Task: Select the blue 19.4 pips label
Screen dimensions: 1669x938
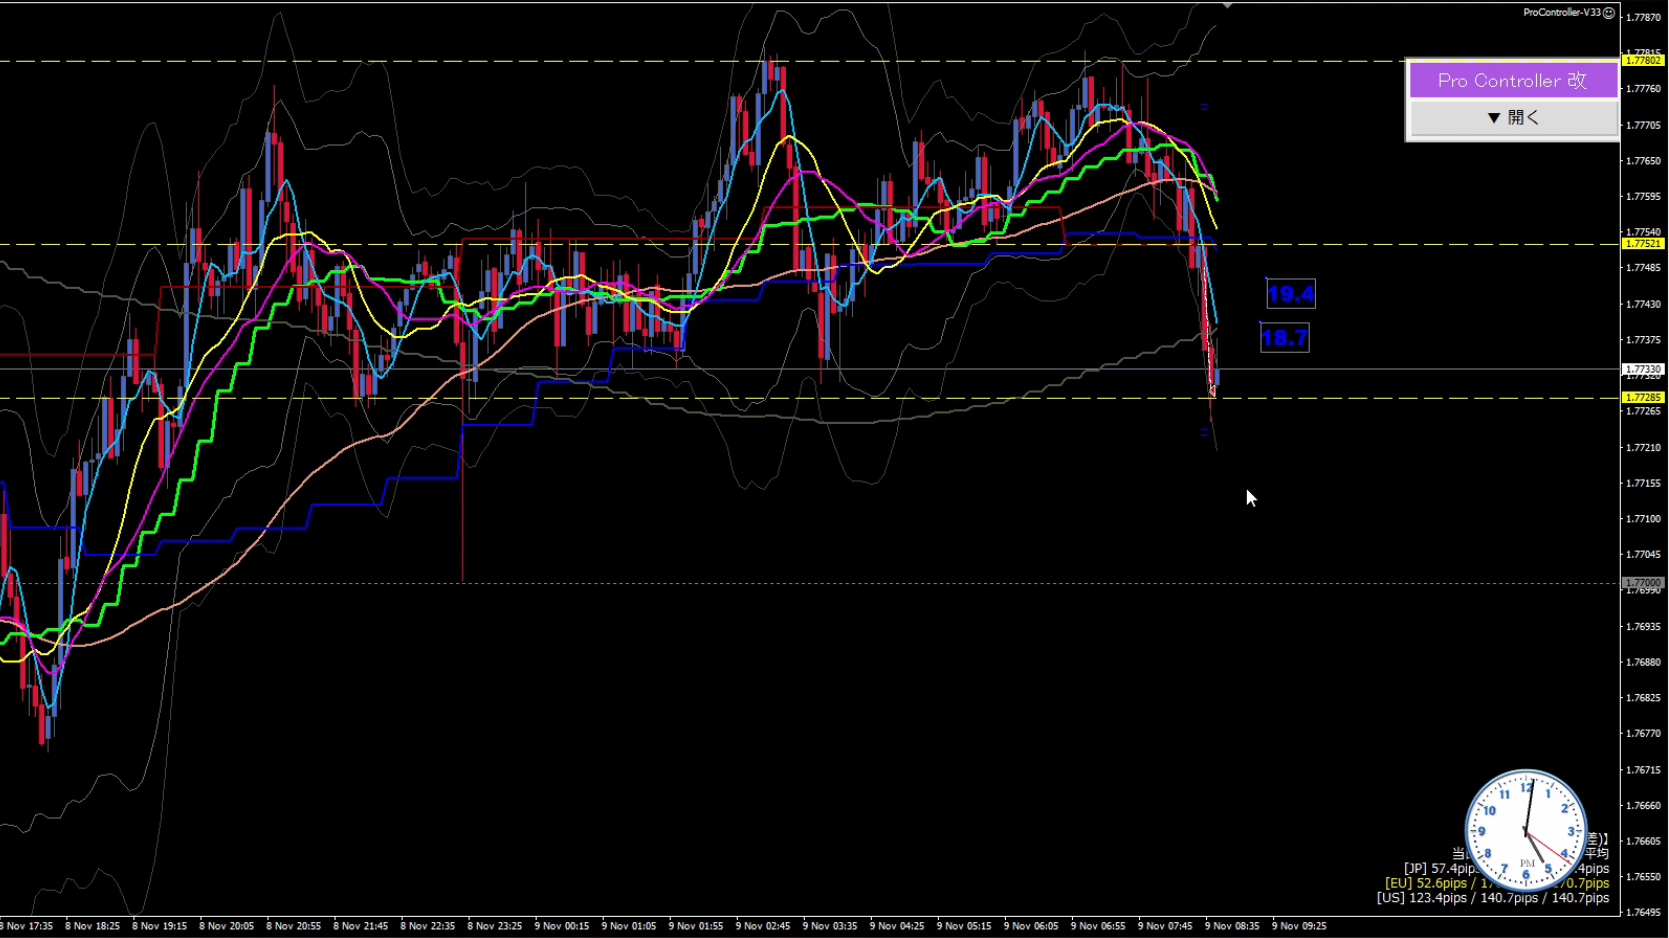Action: pos(1290,294)
